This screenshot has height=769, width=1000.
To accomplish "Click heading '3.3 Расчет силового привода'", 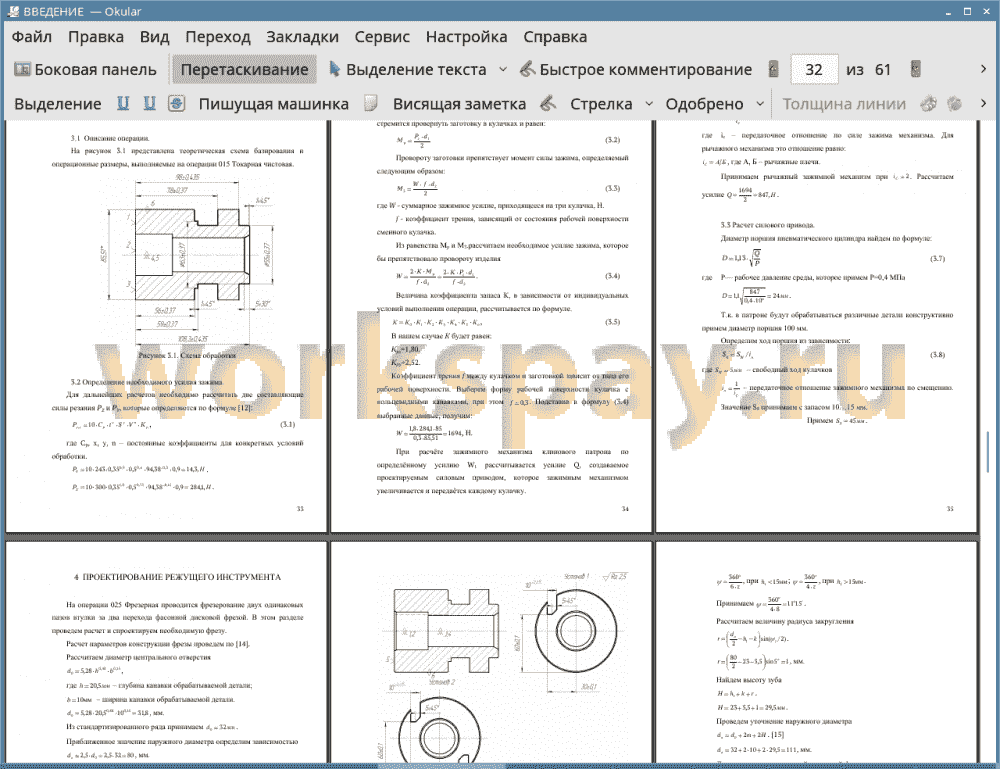I will pos(767,225).
